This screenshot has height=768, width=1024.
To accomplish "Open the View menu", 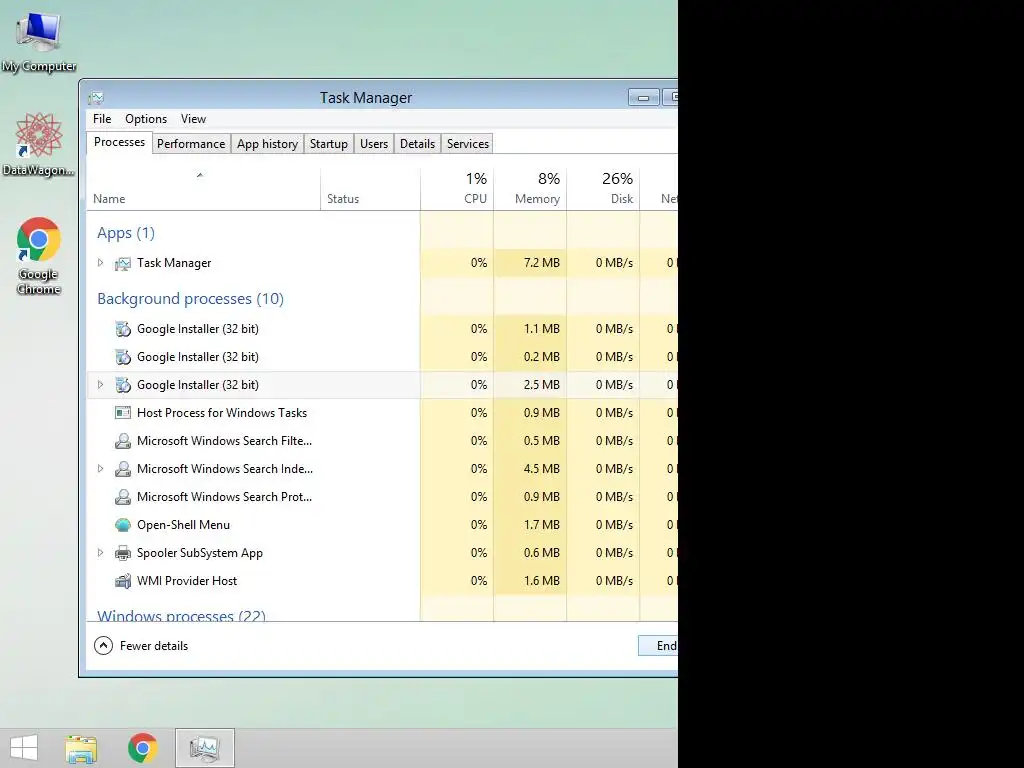I will [x=193, y=119].
